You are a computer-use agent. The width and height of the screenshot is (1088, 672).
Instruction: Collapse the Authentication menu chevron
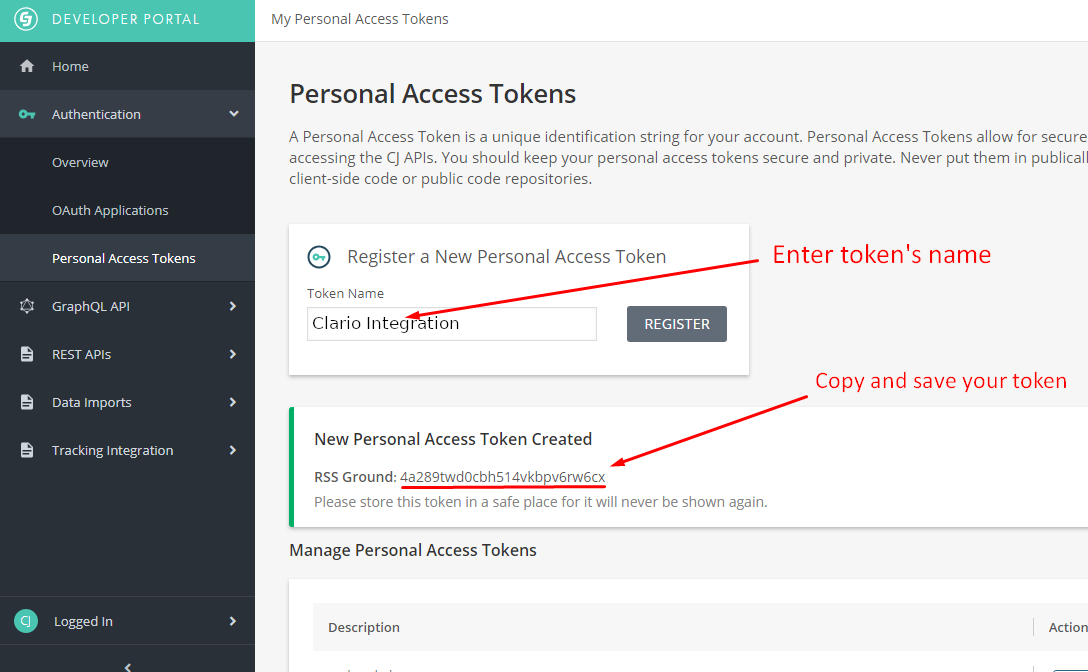tap(234, 113)
